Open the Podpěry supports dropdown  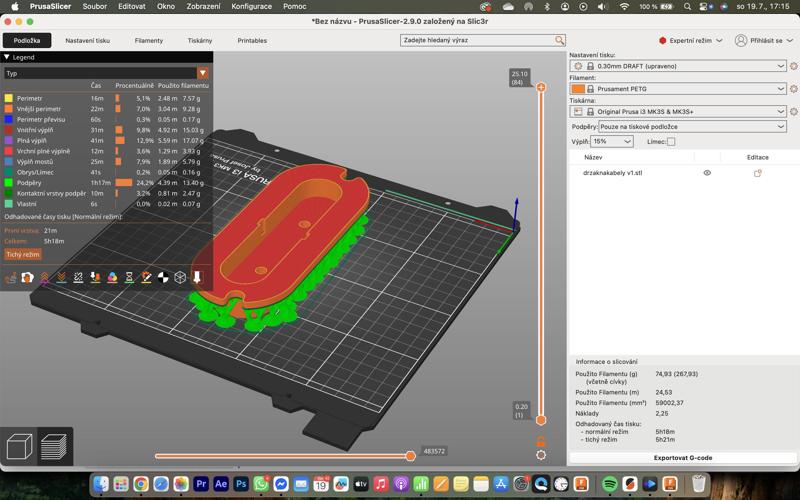tap(692, 127)
